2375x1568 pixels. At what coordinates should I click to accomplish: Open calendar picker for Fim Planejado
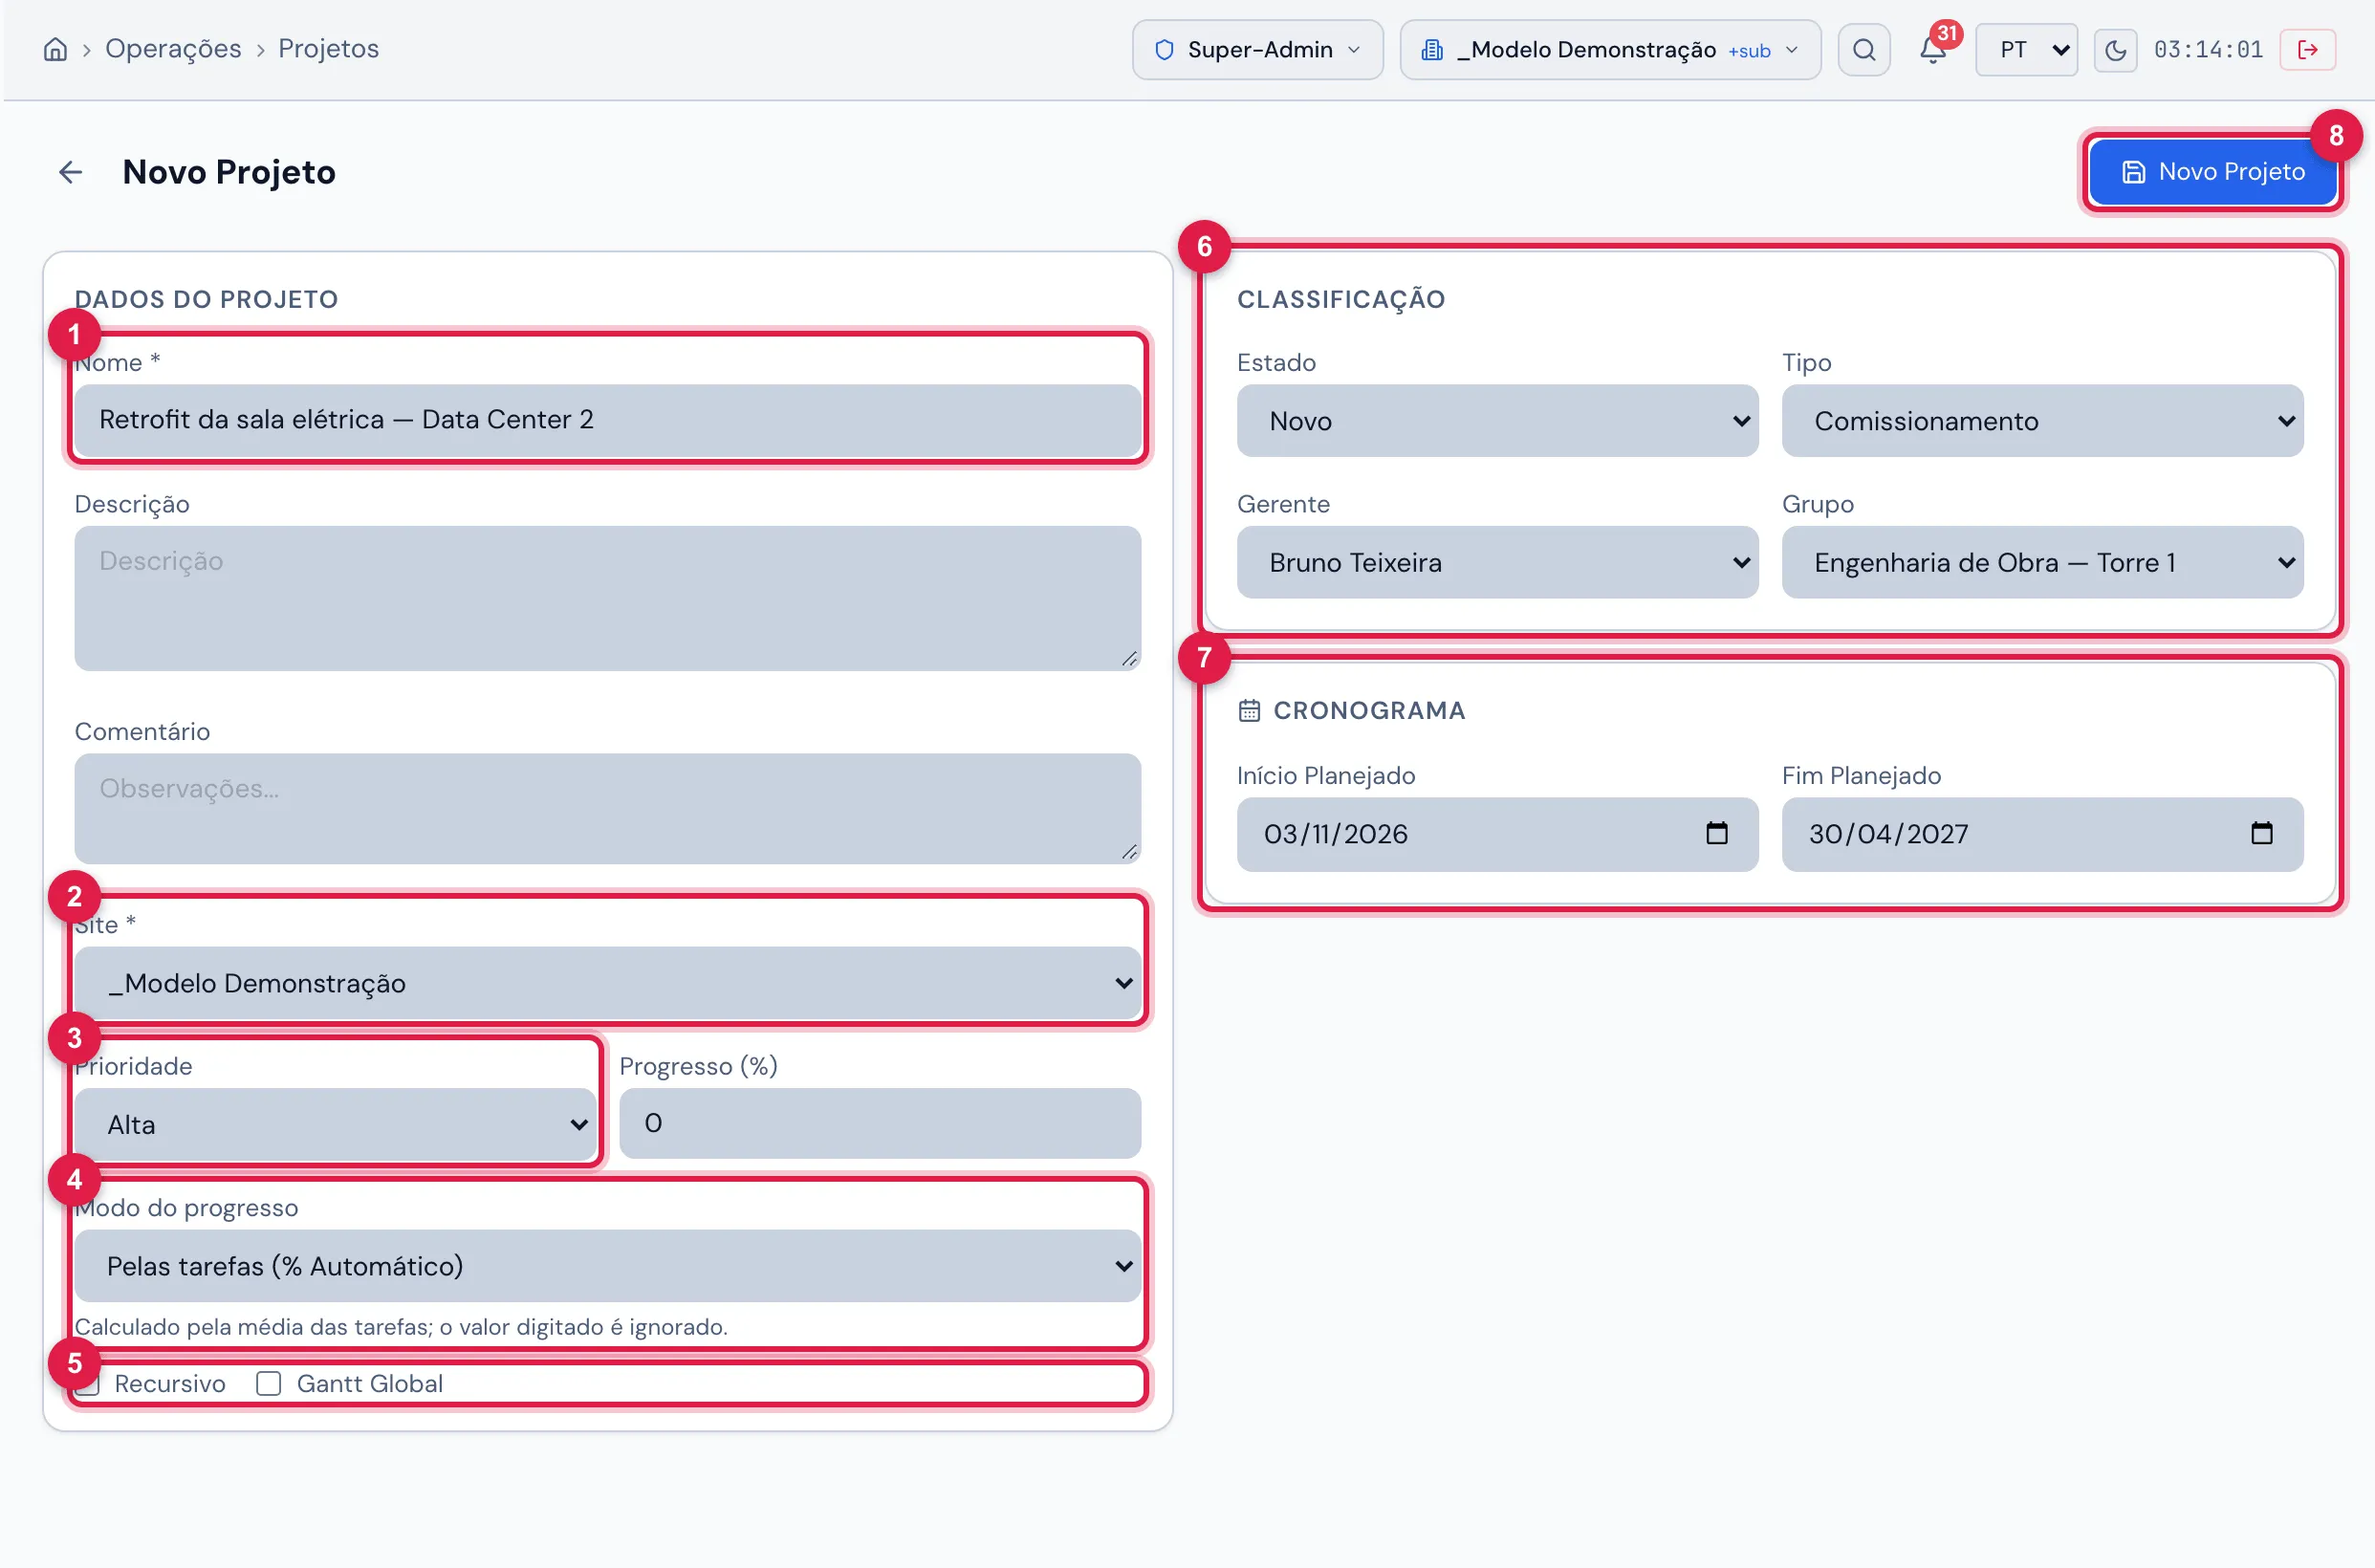pyautogui.click(x=2261, y=833)
